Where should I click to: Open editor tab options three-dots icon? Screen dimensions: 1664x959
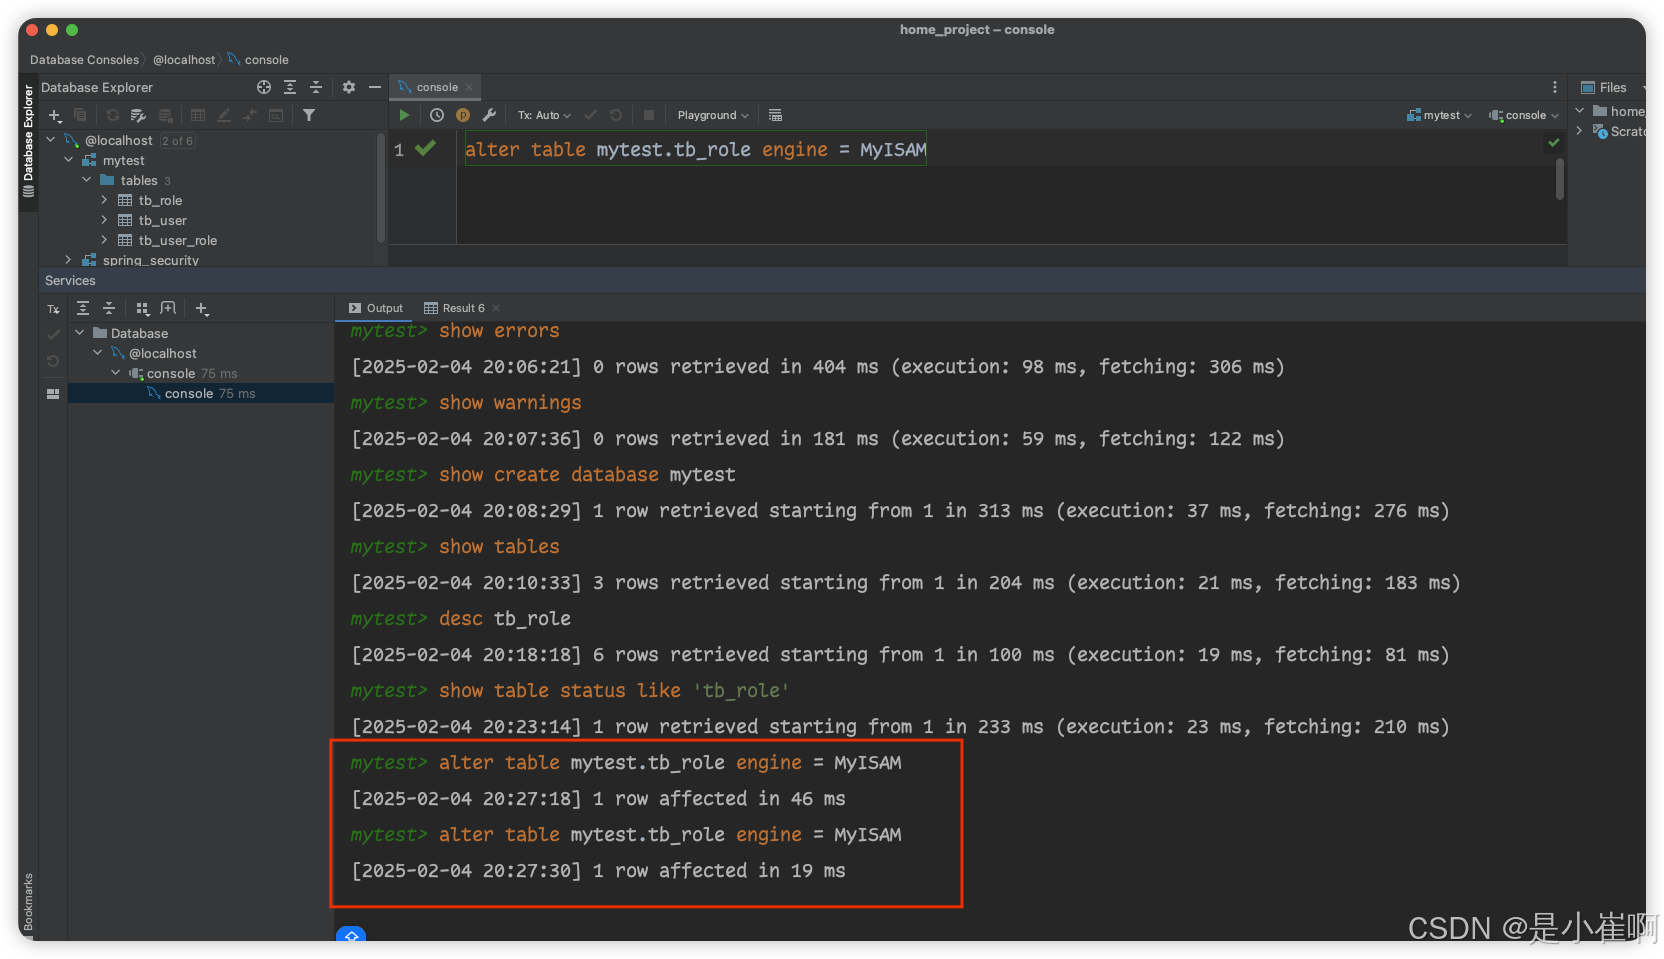tap(1555, 87)
